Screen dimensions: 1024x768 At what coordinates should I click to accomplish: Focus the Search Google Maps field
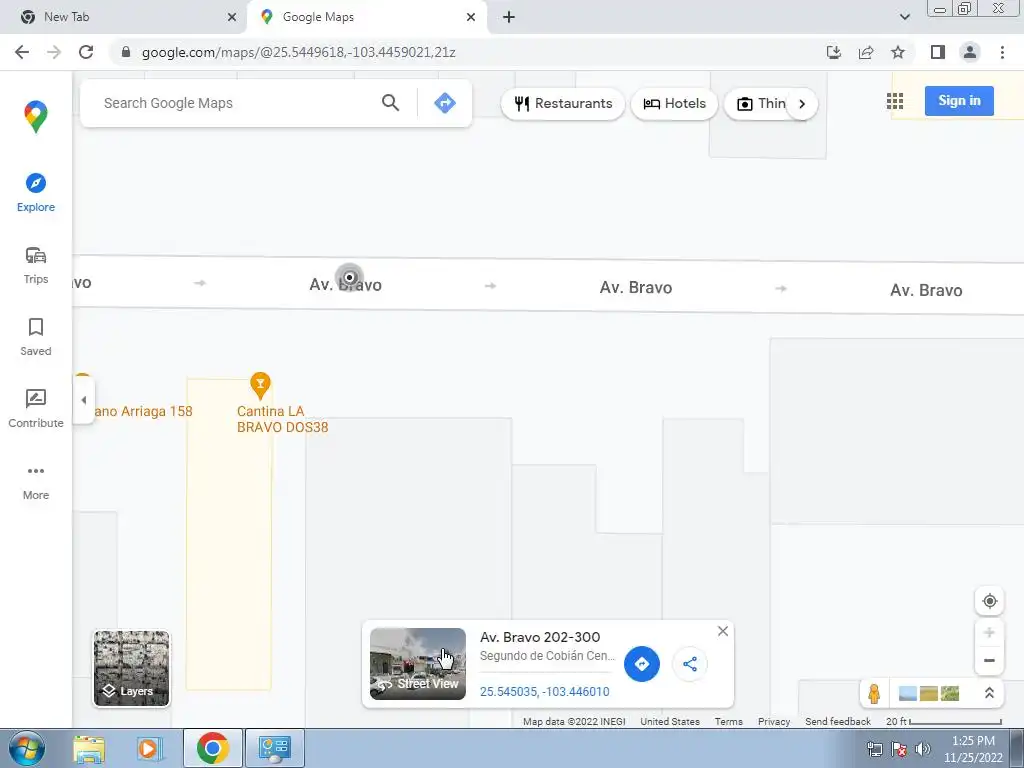click(x=235, y=103)
